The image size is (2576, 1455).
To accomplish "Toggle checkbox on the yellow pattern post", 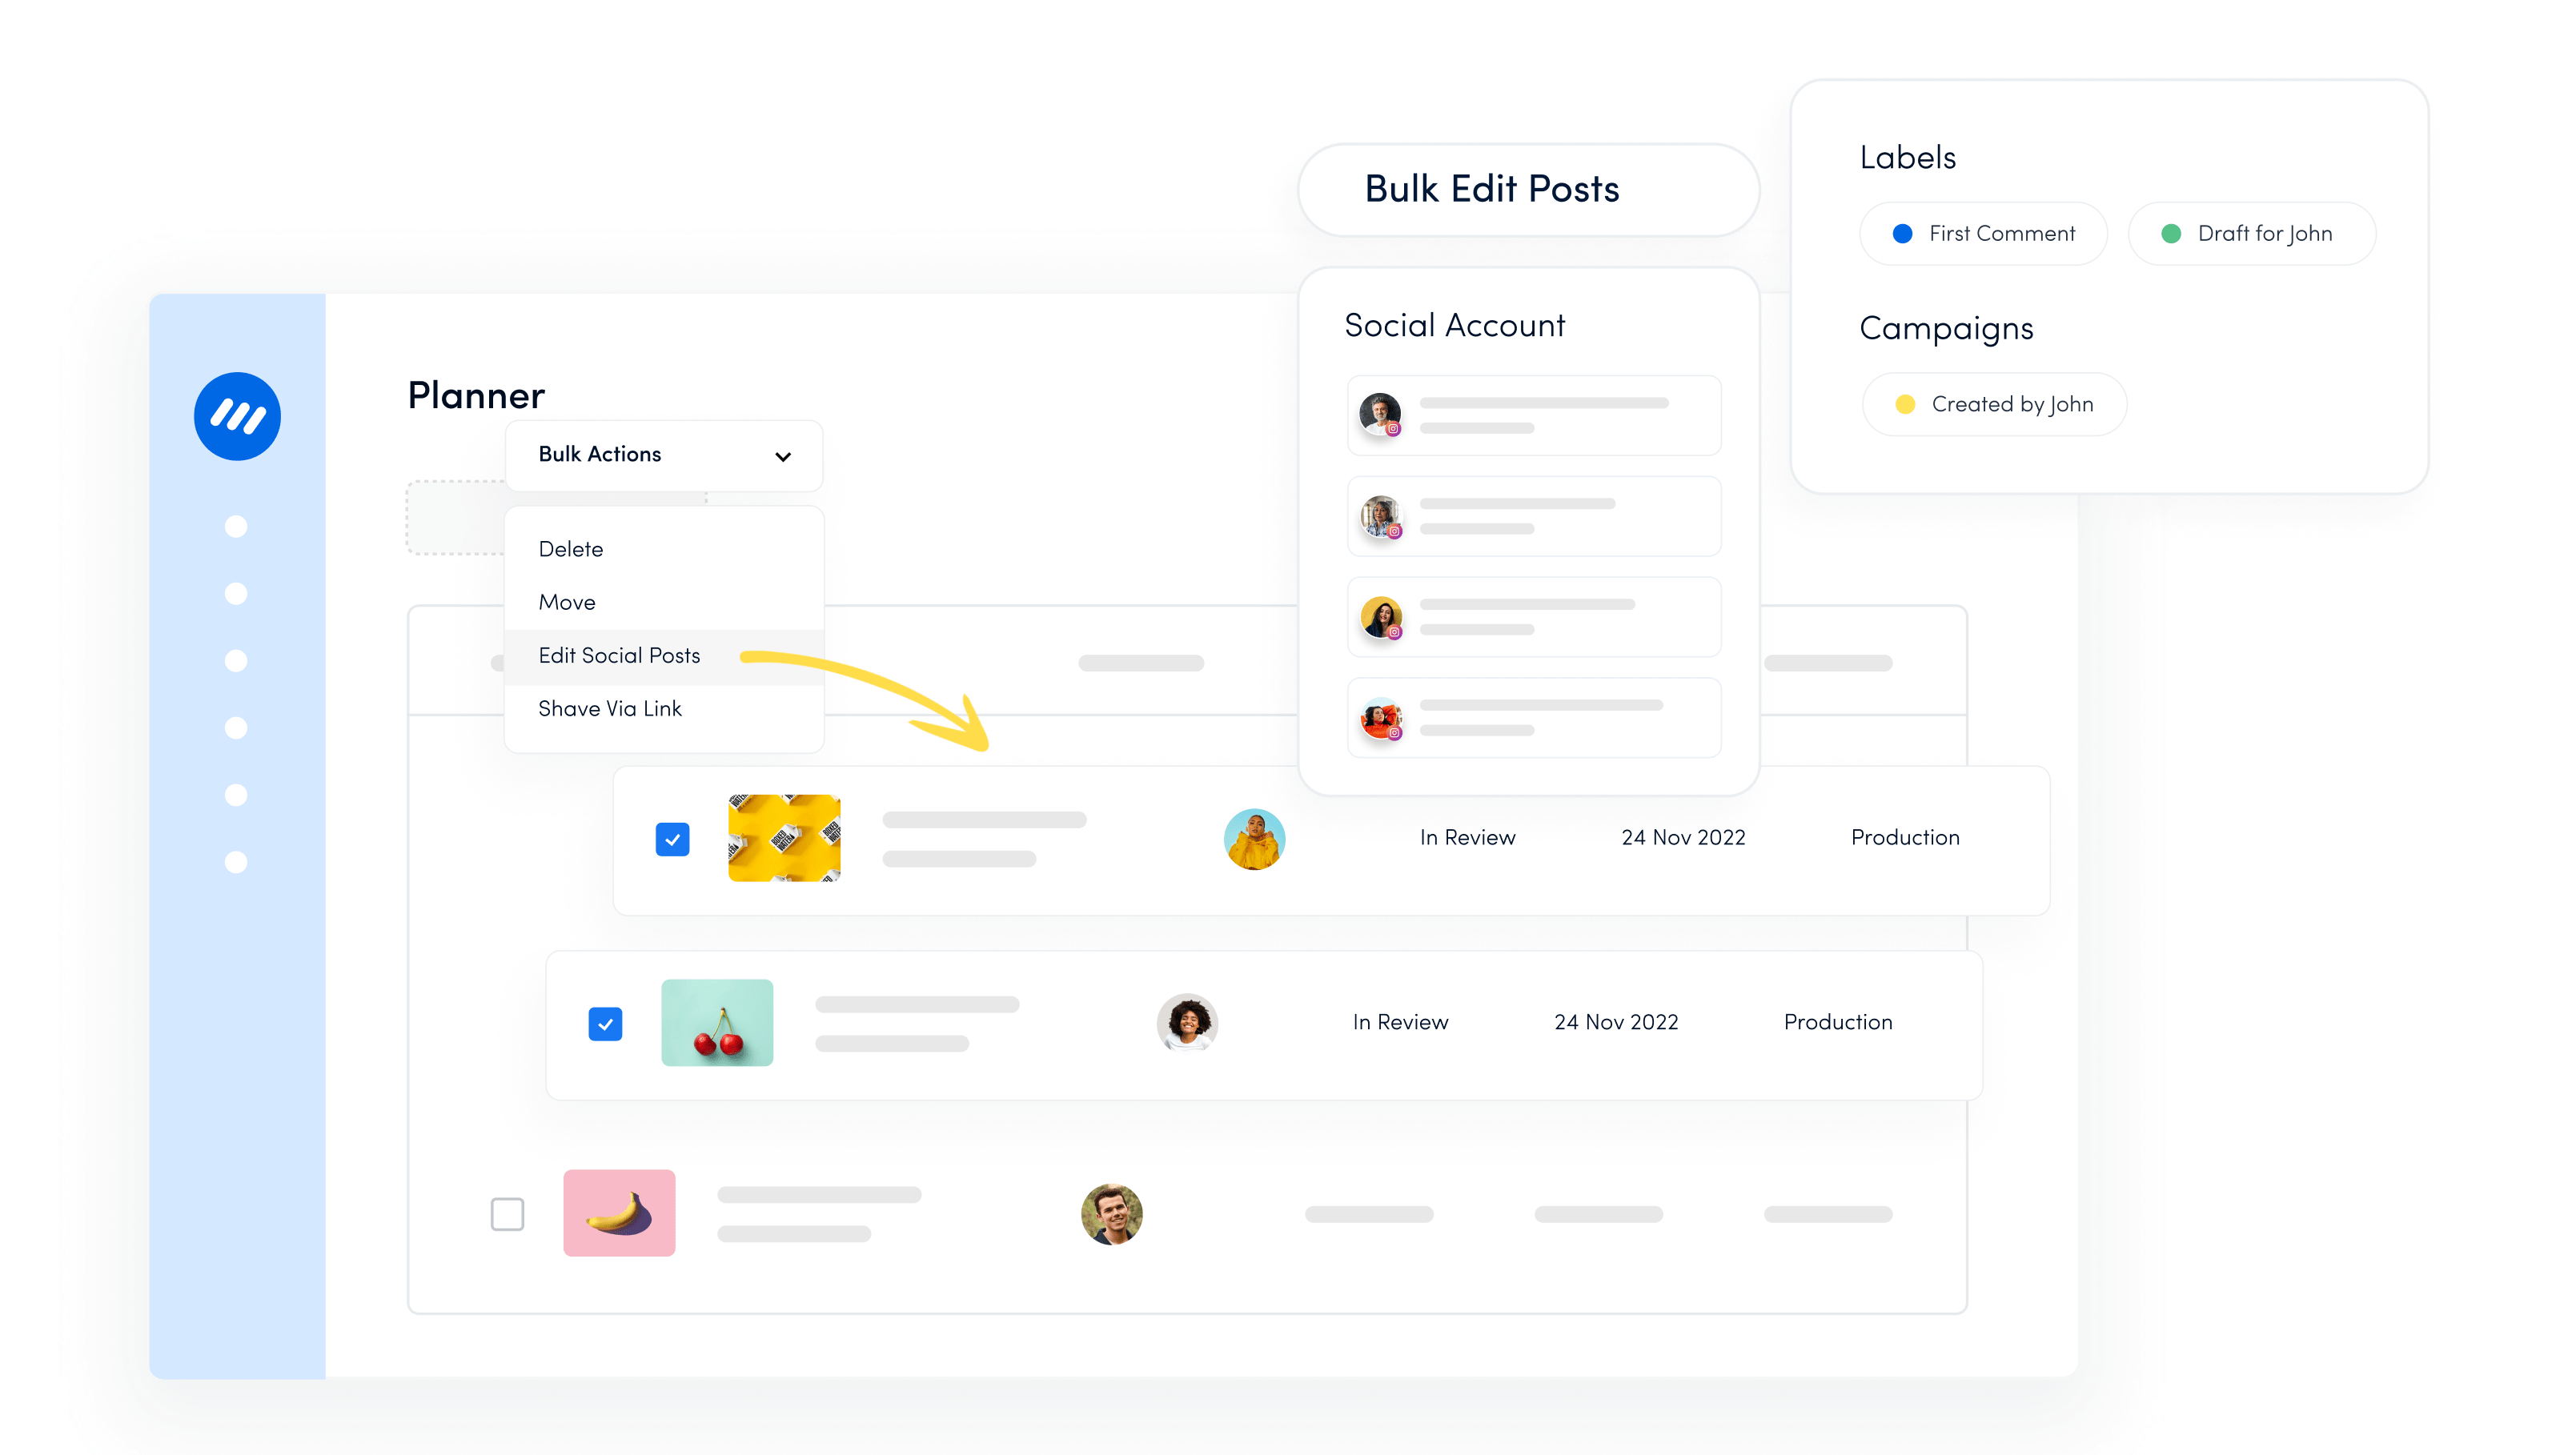I will click(671, 836).
